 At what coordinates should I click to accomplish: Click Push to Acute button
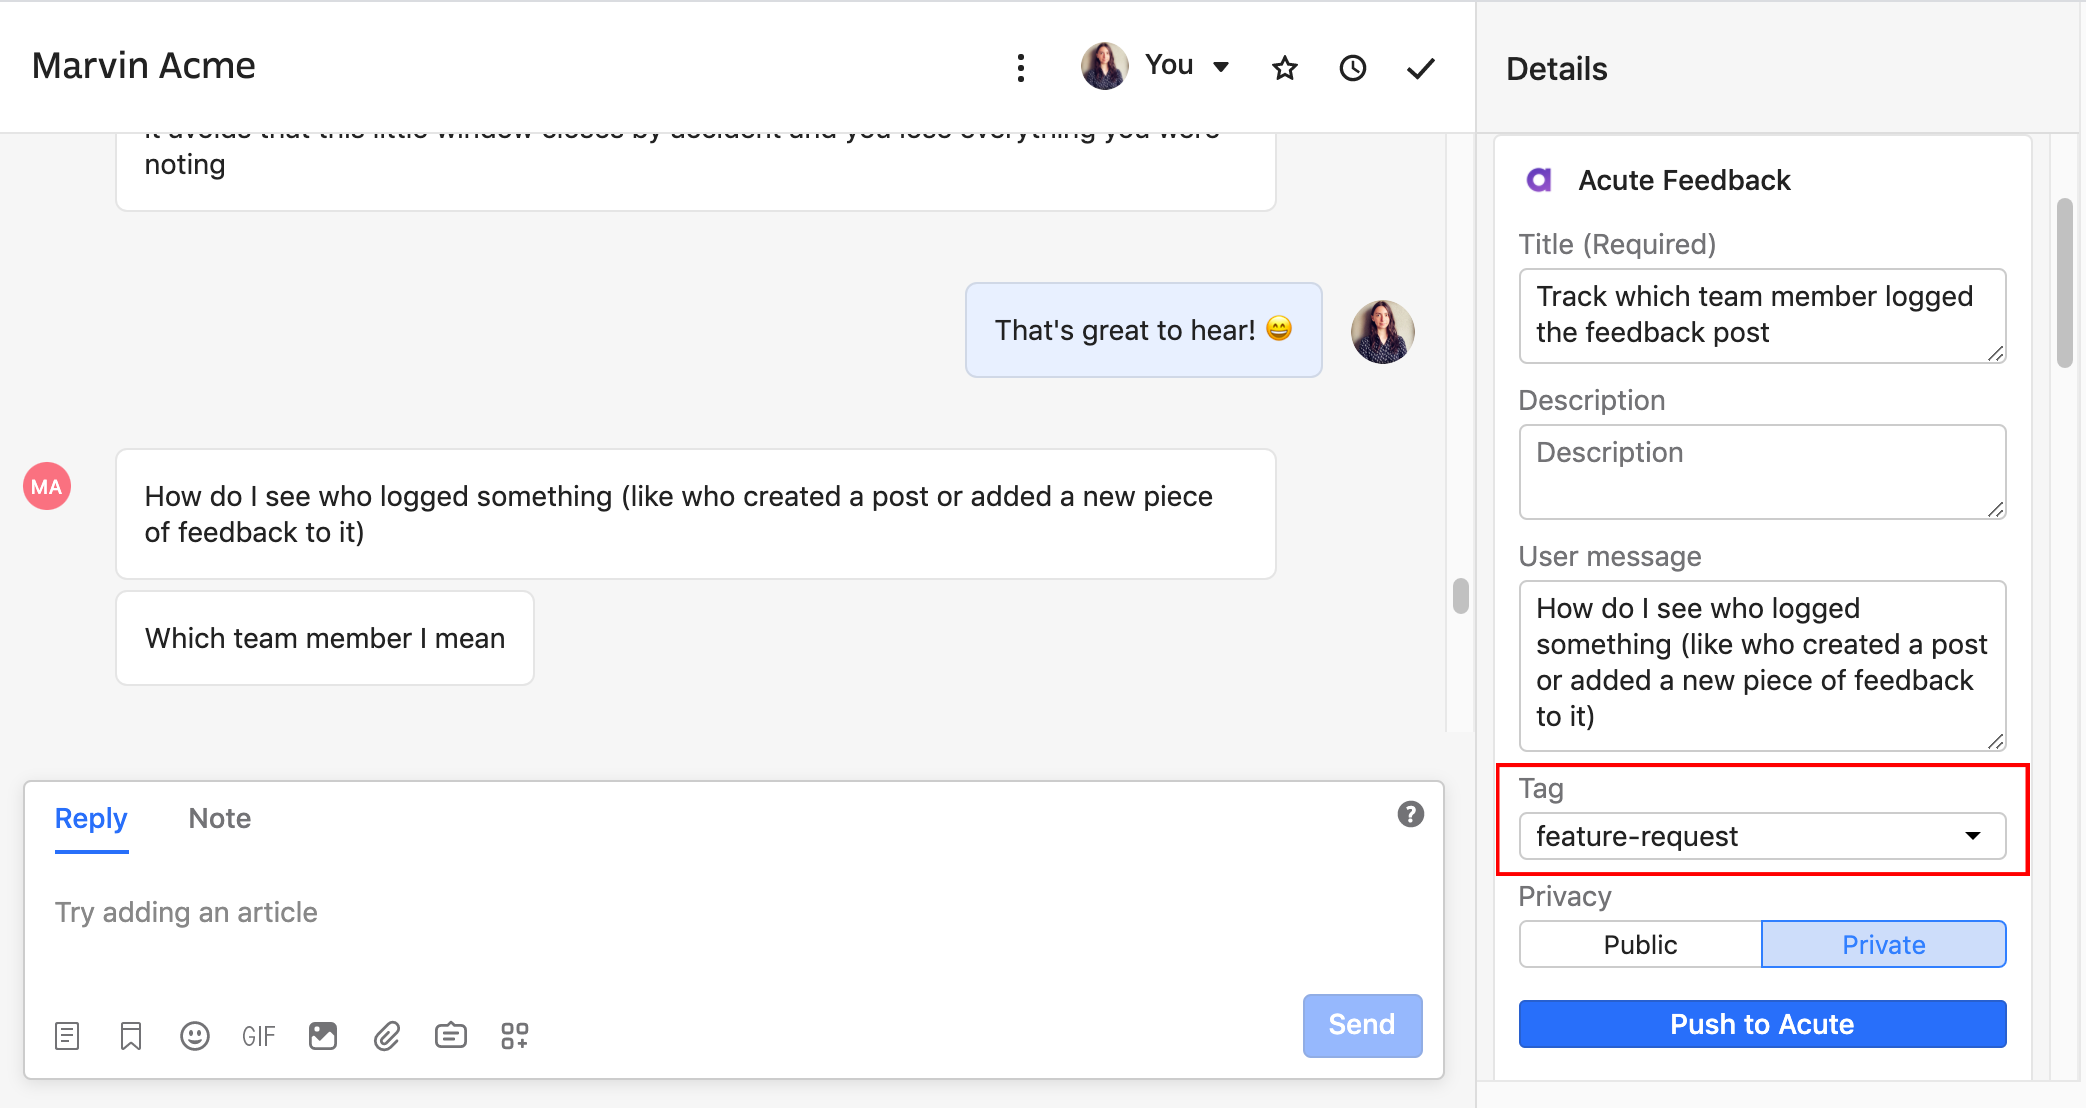tap(1762, 1022)
